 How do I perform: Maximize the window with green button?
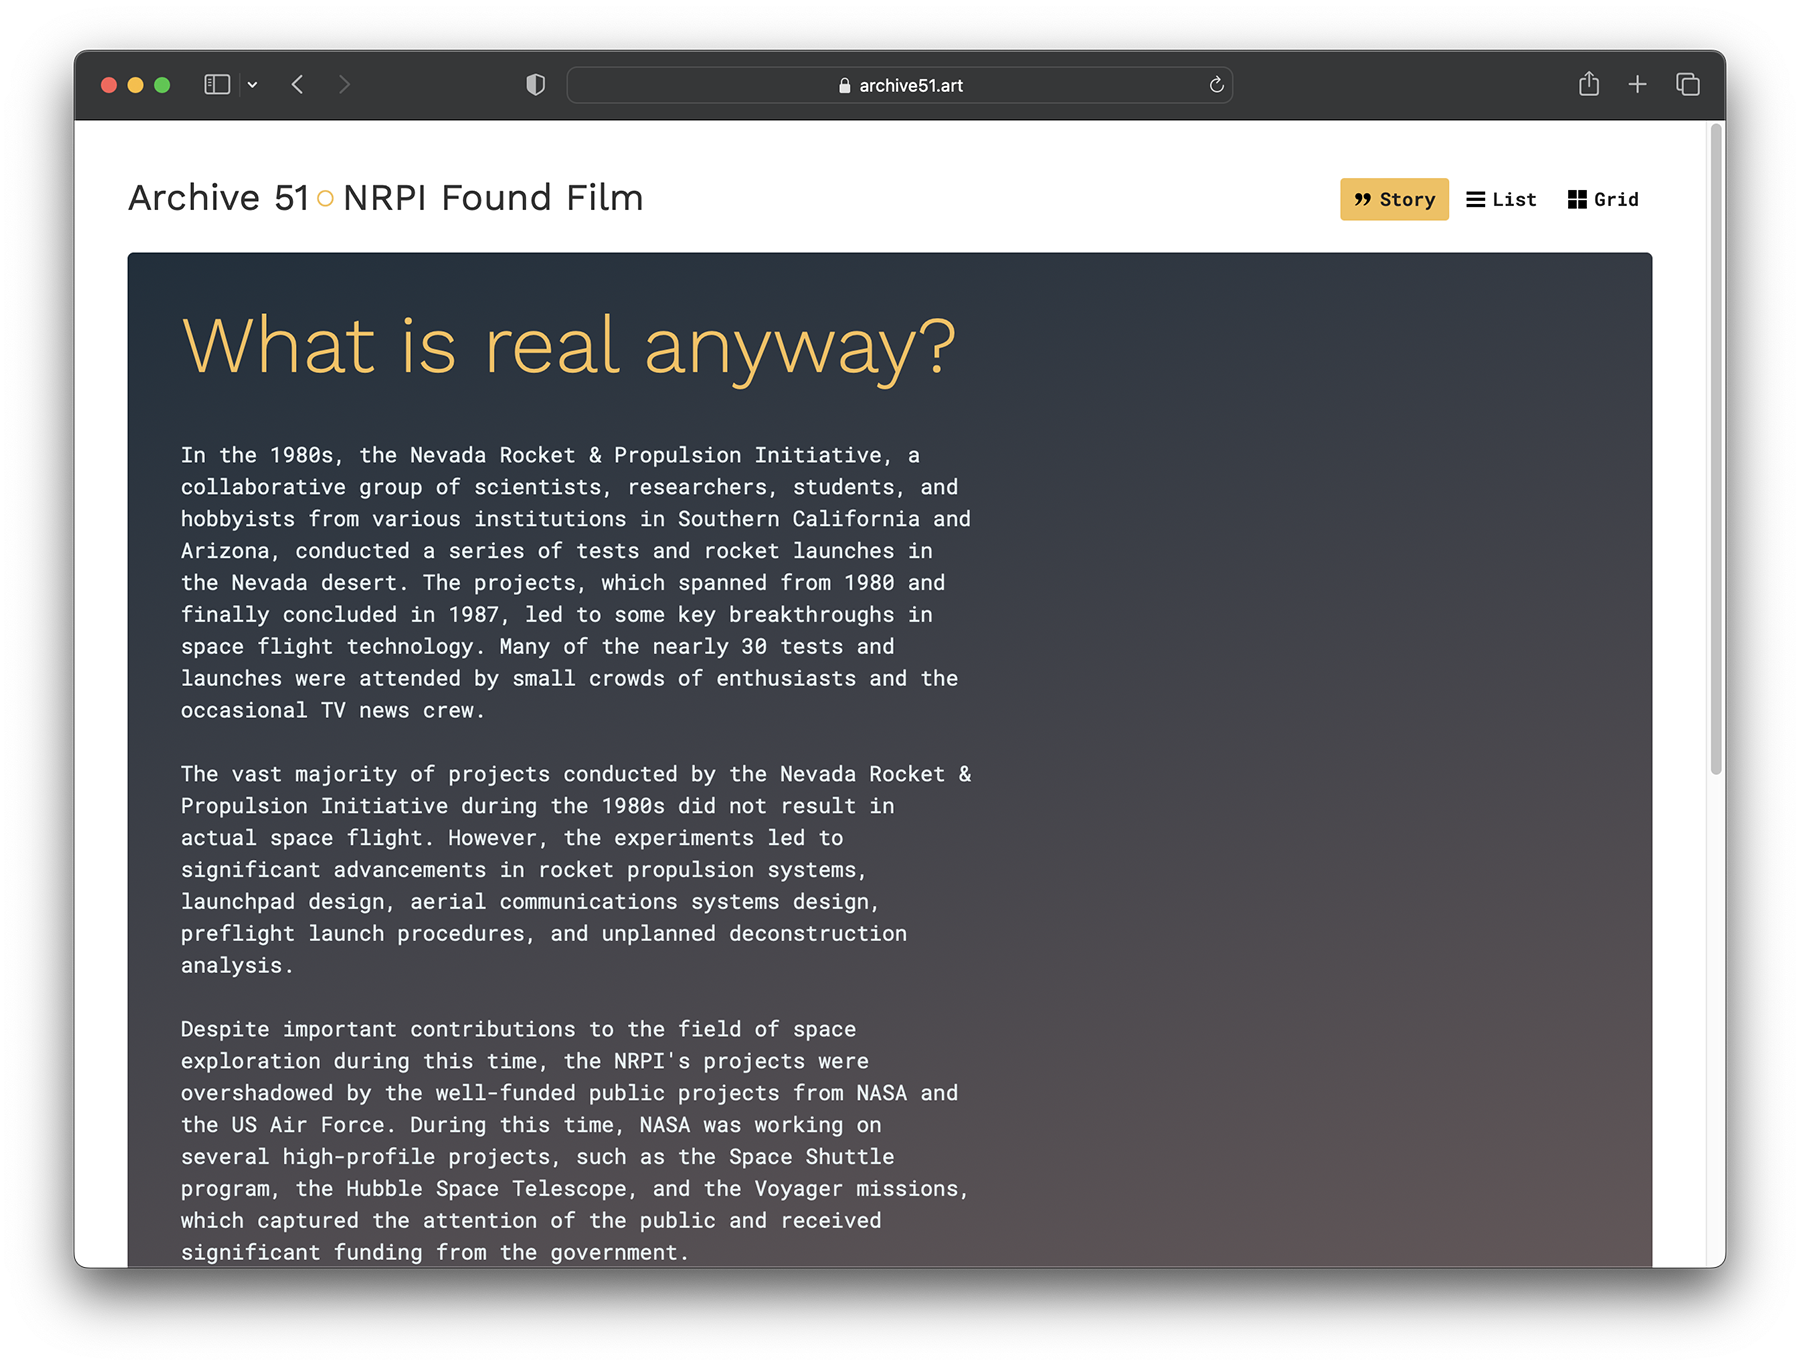162,85
